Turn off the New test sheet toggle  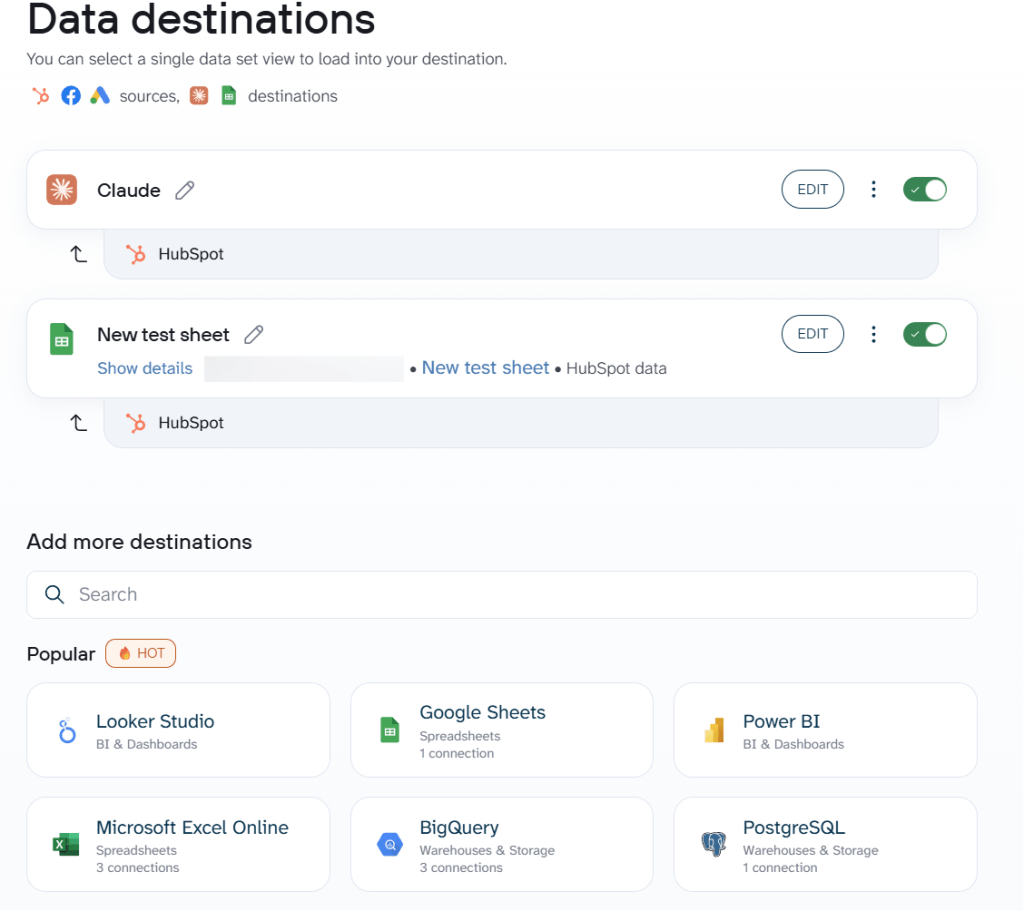pos(925,334)
